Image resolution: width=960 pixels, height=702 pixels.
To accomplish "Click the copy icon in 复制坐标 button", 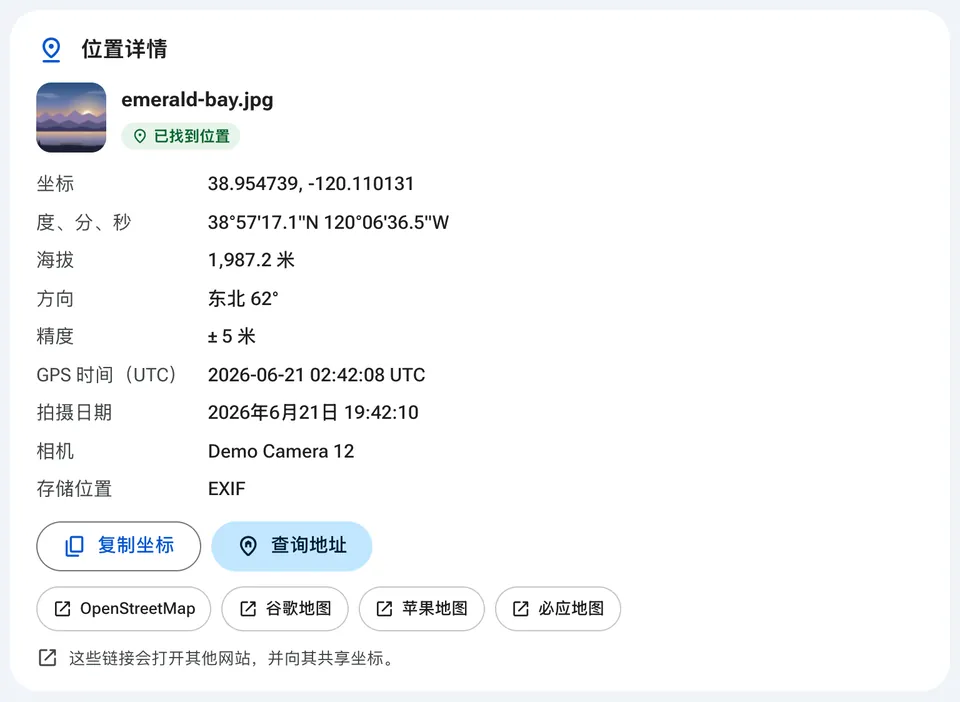I will [74, 546].
